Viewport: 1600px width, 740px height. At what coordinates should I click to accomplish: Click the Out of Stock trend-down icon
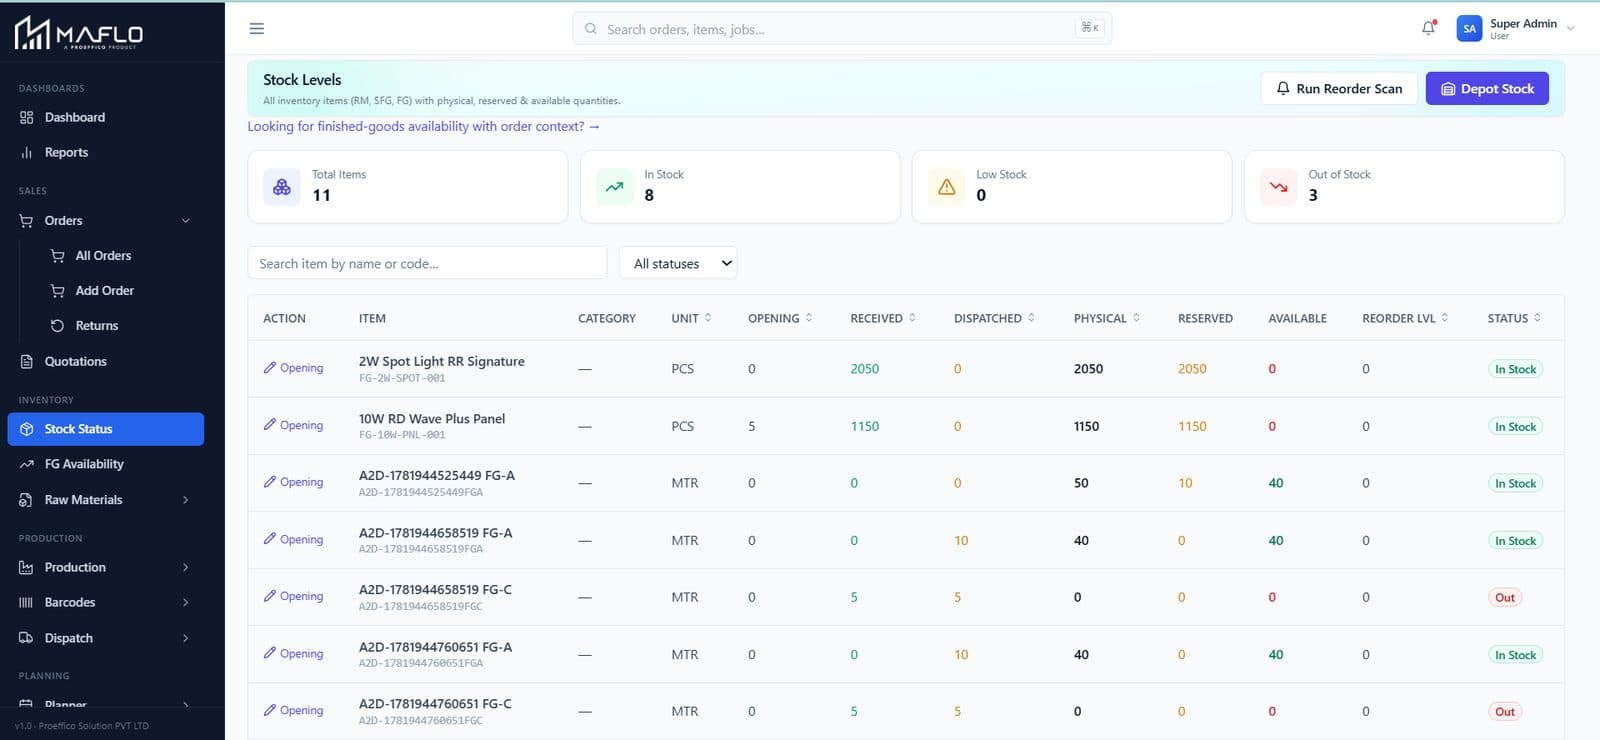click(1278, 187)
